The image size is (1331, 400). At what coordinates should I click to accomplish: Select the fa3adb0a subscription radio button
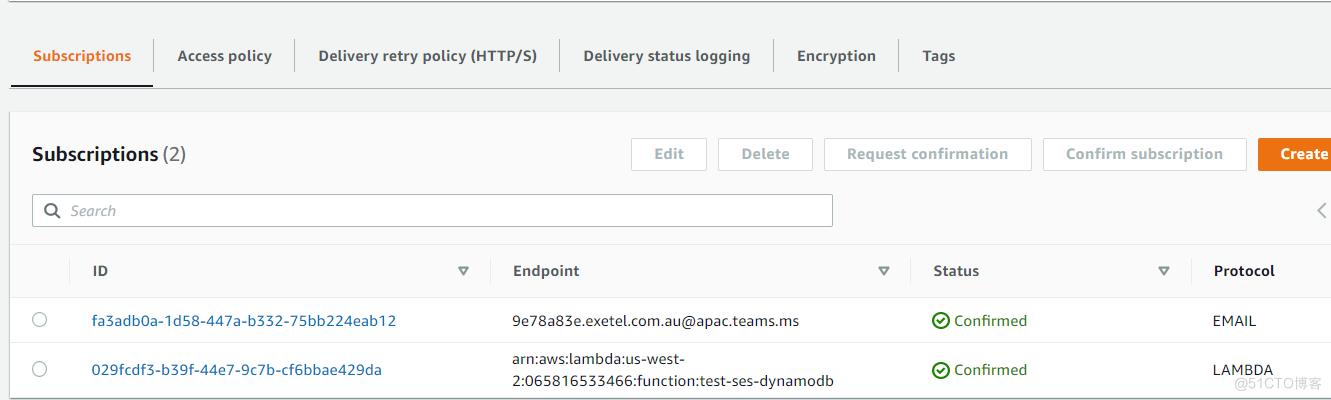tap(39, 320)
